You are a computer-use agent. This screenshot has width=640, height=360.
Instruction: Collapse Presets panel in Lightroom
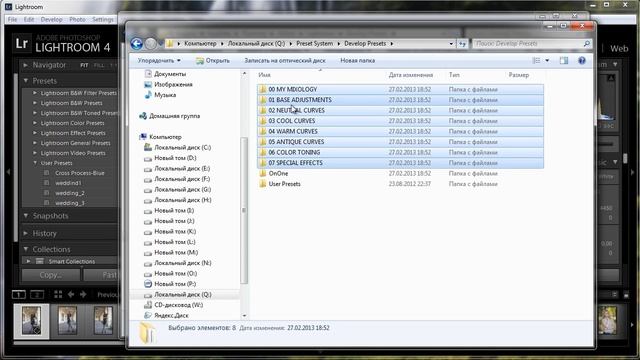(x=26, y=81)
